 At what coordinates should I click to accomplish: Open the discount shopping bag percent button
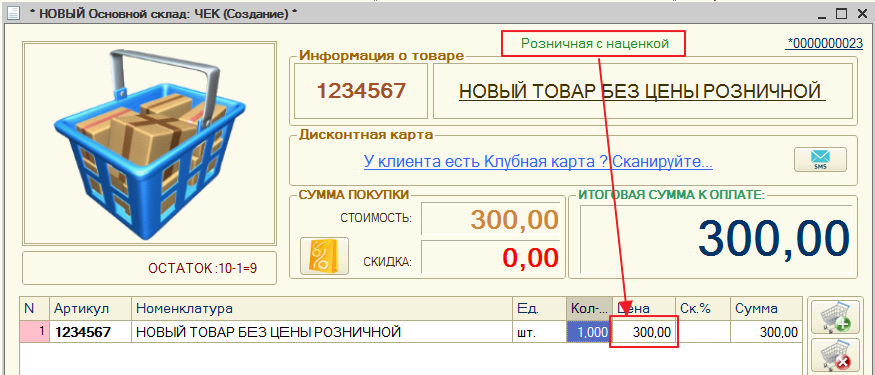click(x=324, y=256)
